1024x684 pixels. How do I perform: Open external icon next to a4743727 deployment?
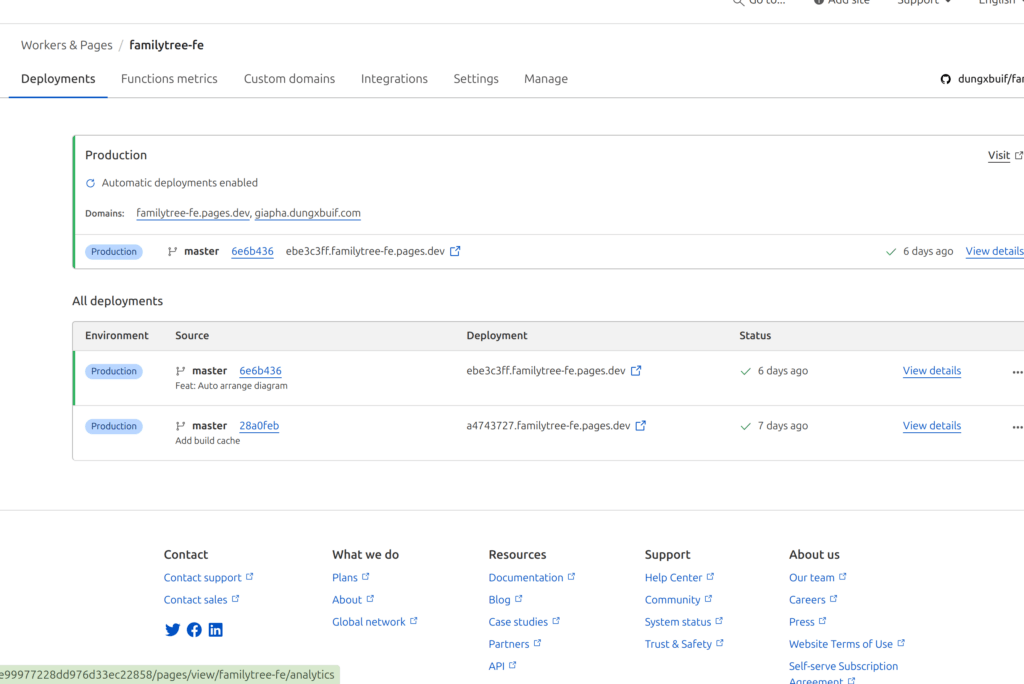coord(641,425)
